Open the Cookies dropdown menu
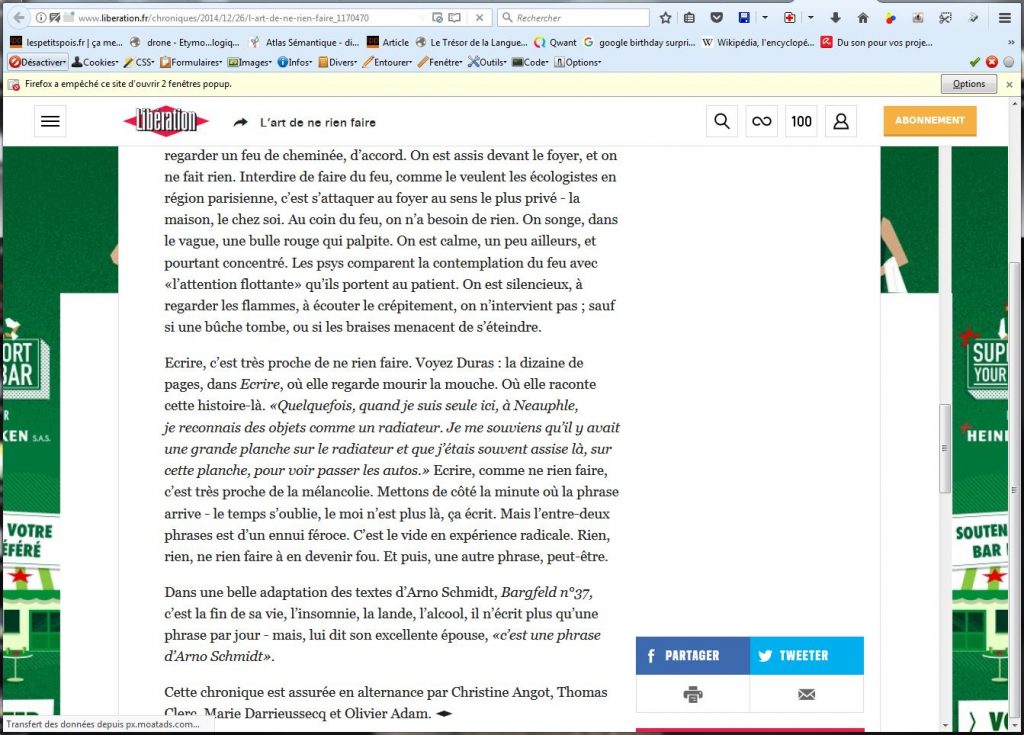The image size is (1024, 735). [x=95, y=62]
